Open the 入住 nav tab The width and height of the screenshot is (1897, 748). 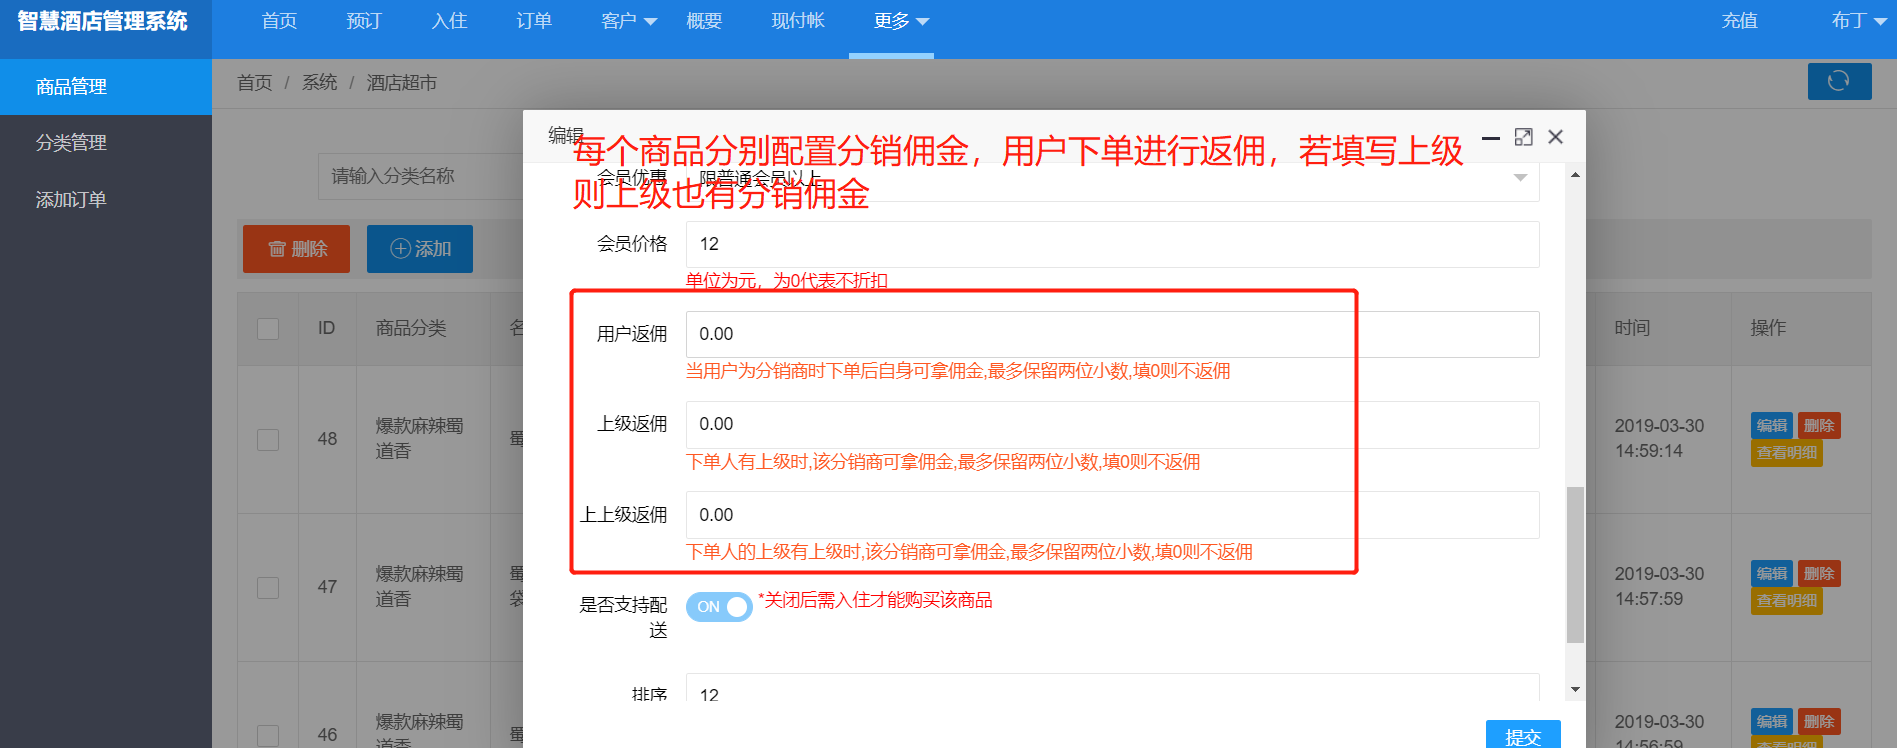(x=449, y=21)
